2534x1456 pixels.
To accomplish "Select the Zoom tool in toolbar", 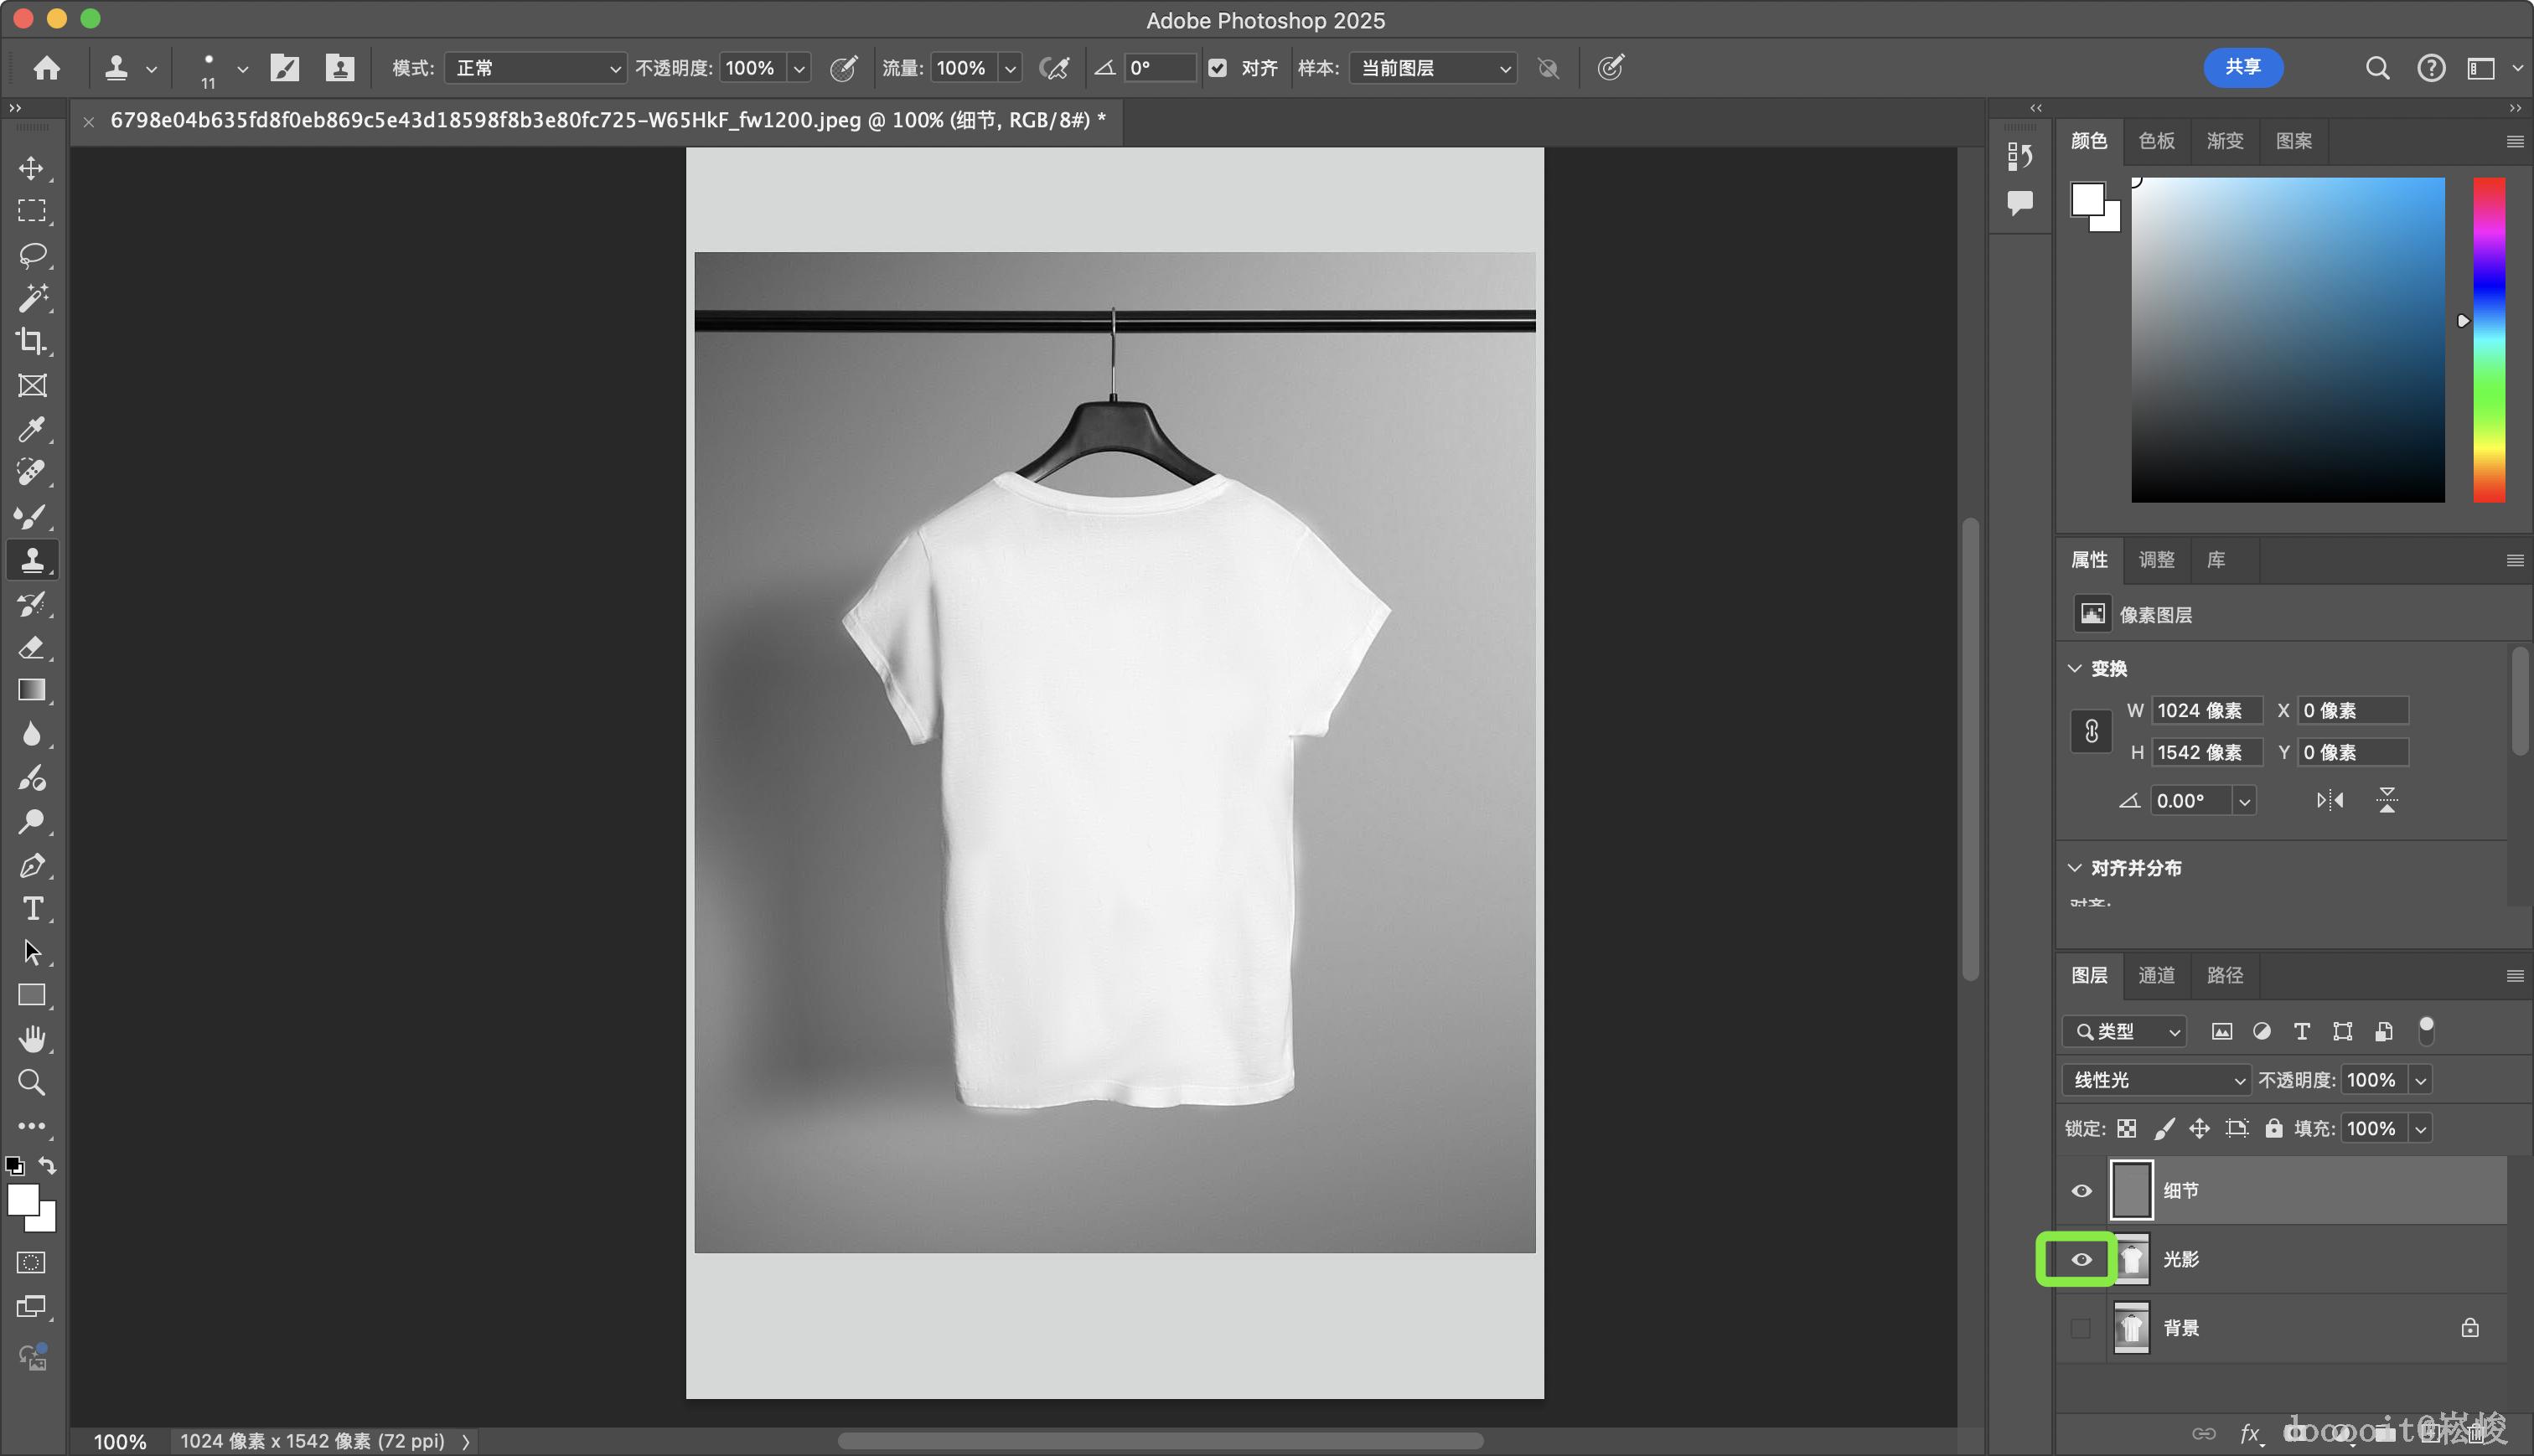I will point(31,1082).
